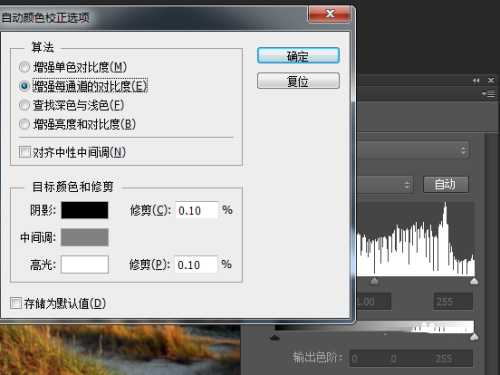Image resolution: width=500 pixels, height=375 pixels.
Task: Click the 复位 button
Action: coord(298,81)
